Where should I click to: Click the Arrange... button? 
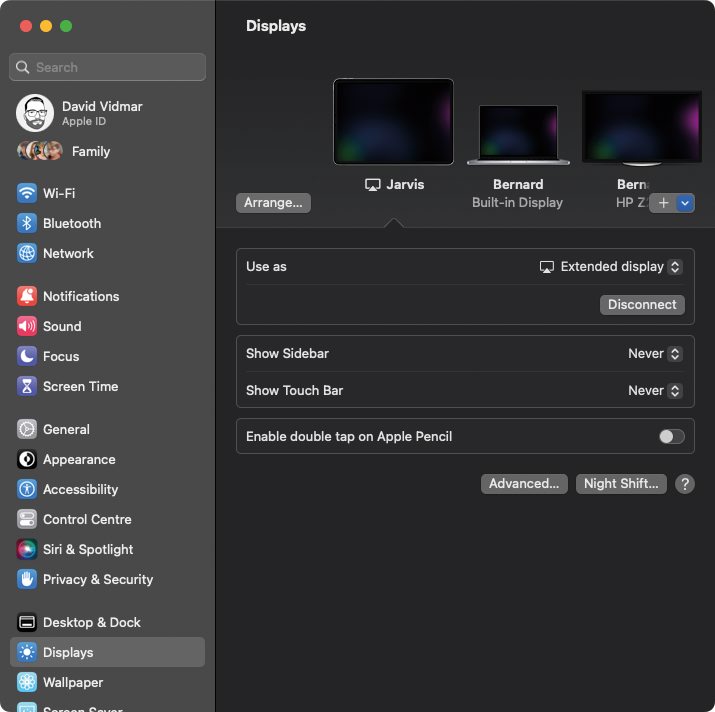[273, 203]
